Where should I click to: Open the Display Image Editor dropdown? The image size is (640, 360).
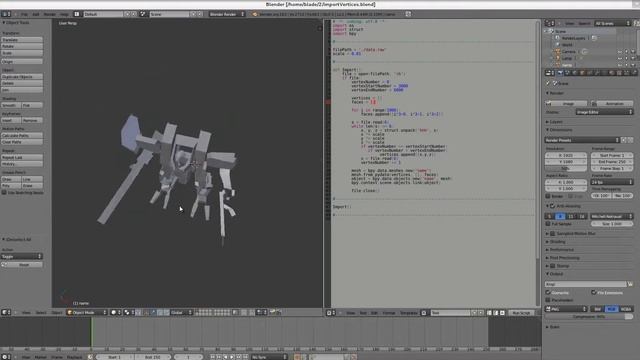tap(604, 112)
